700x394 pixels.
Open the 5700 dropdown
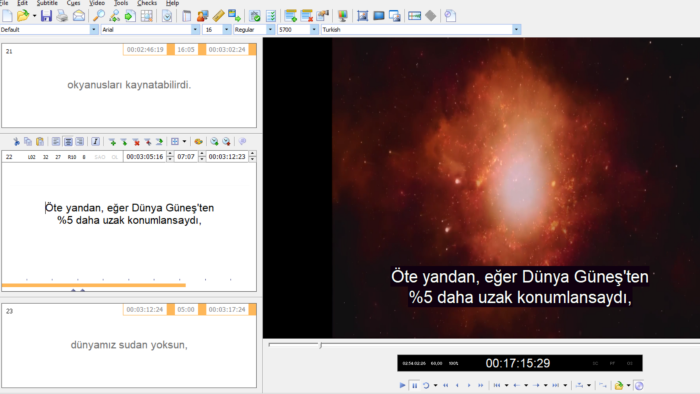(x=314, y=29)
